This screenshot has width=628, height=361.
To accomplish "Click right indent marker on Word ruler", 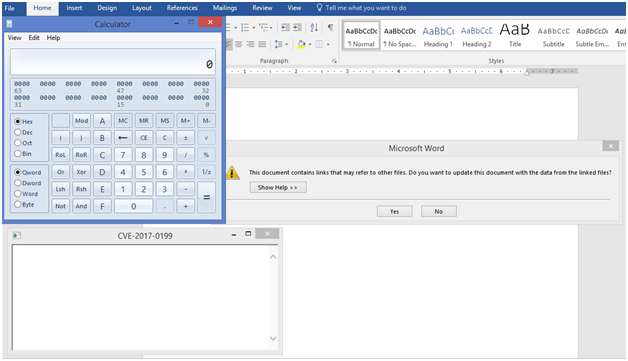I will [527, 73].
